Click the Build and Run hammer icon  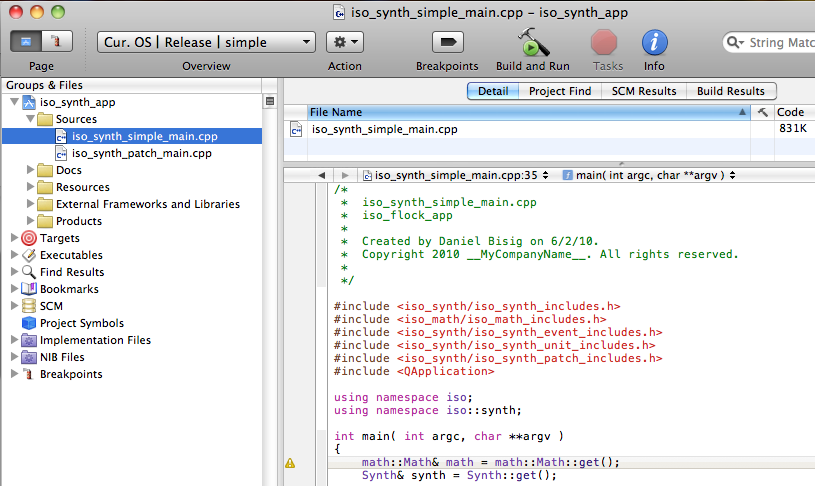click(x=533, y=43)
